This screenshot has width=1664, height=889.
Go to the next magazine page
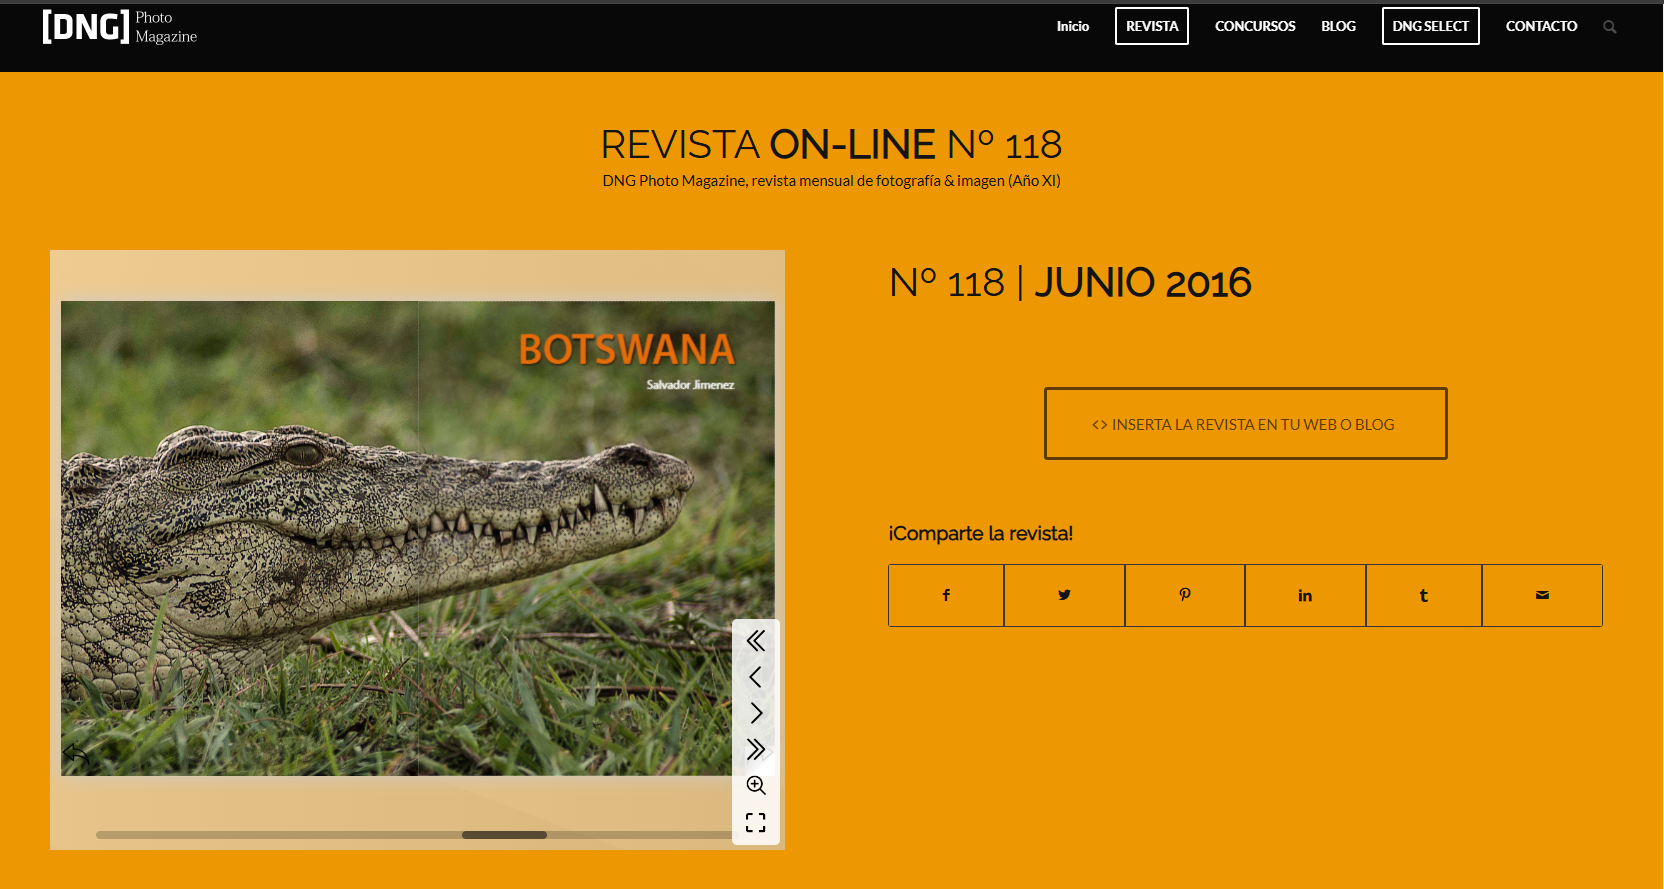pyautogui.click(x=756, y=713)
